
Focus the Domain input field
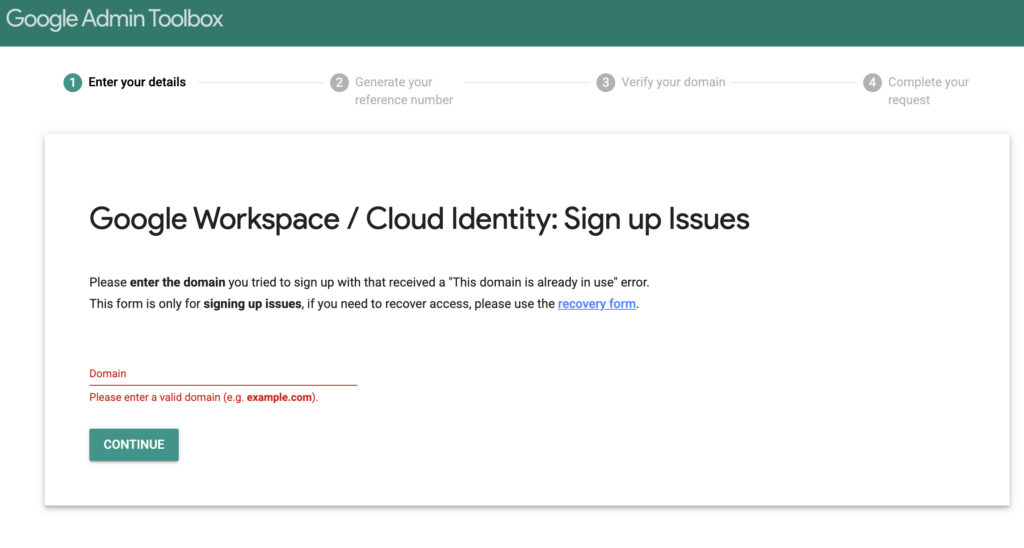[223, 374]
